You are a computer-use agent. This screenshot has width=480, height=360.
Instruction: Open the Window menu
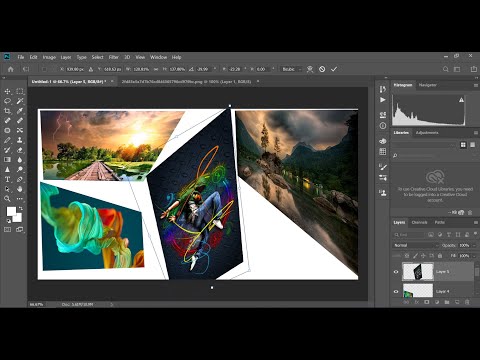pos(158,57)
